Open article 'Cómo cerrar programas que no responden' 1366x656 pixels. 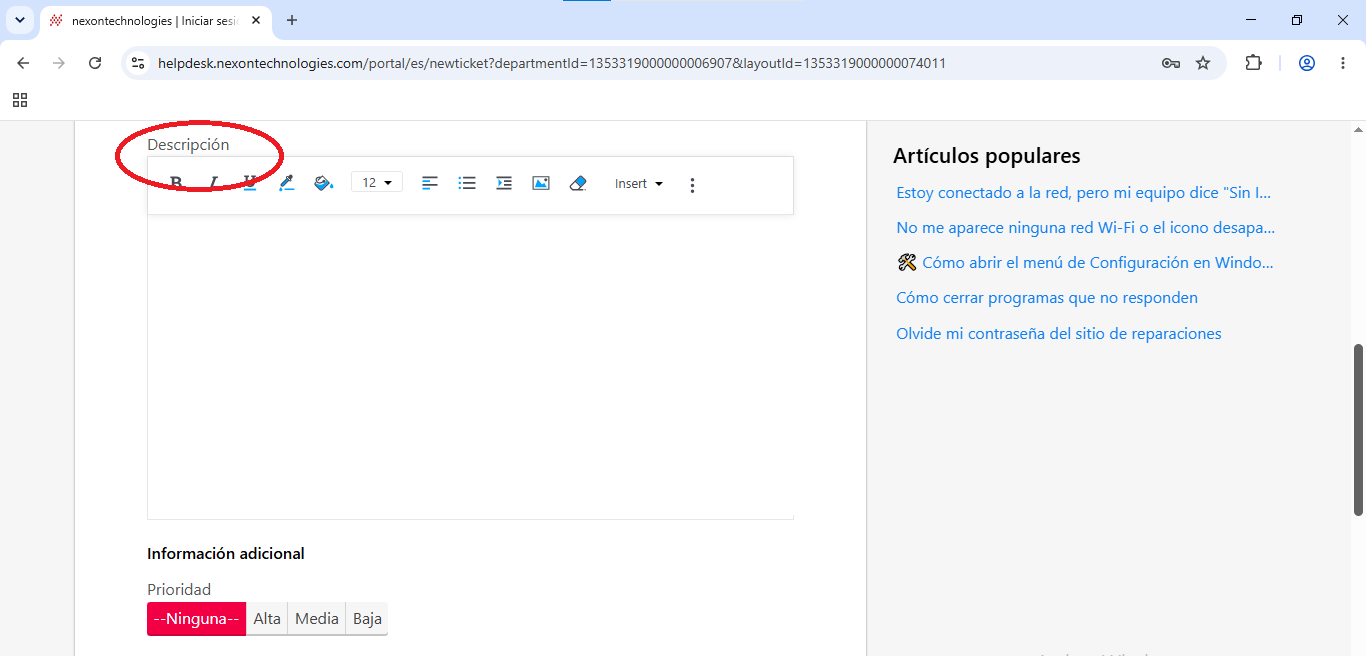(x=1047, y=298)
